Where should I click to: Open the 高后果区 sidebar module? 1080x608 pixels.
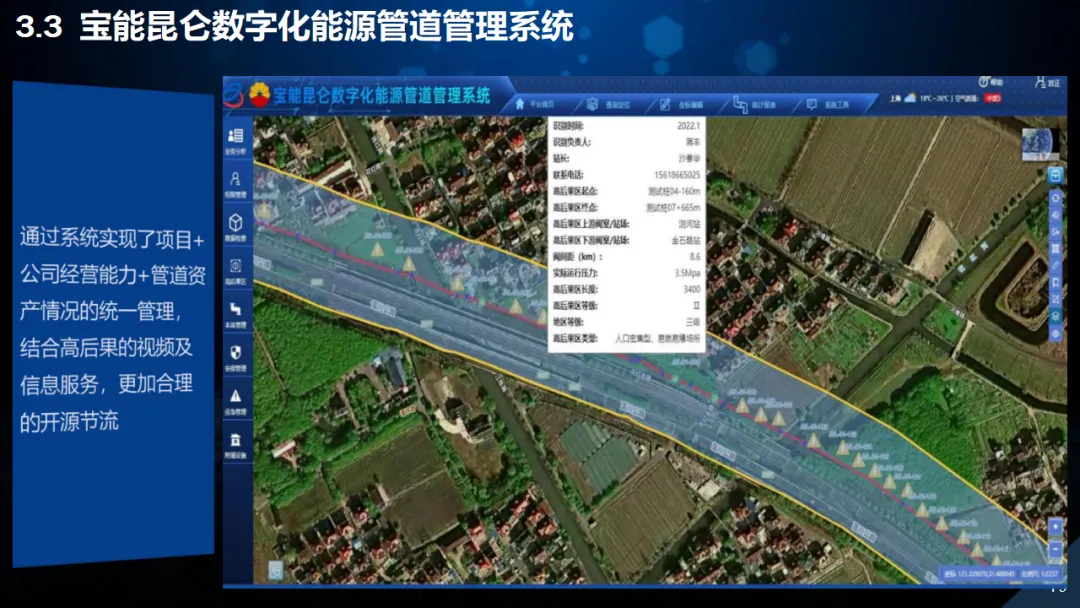pyautogui.click(x=236, y=271)
